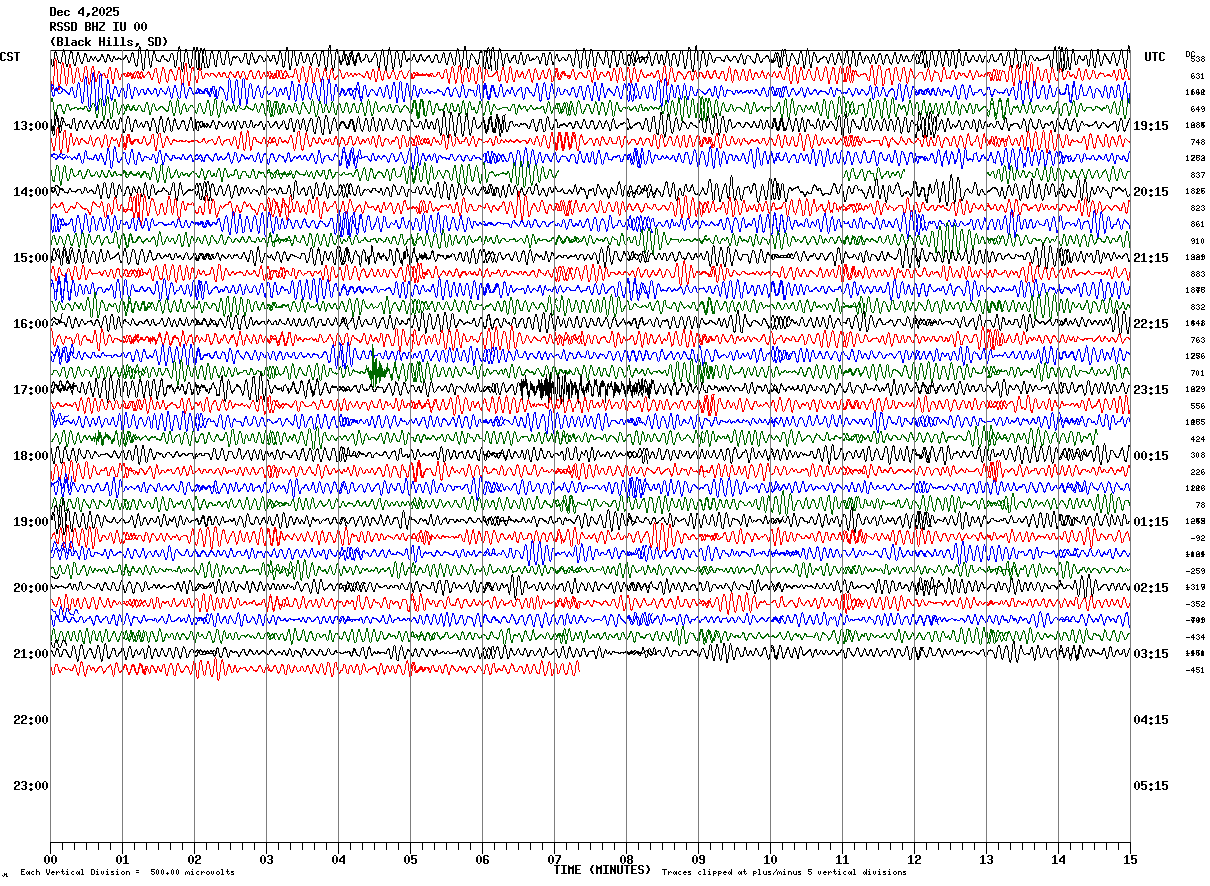Click the data gap in the green trace above 14:00
The image size is (1210, 886).
[700, 174]
